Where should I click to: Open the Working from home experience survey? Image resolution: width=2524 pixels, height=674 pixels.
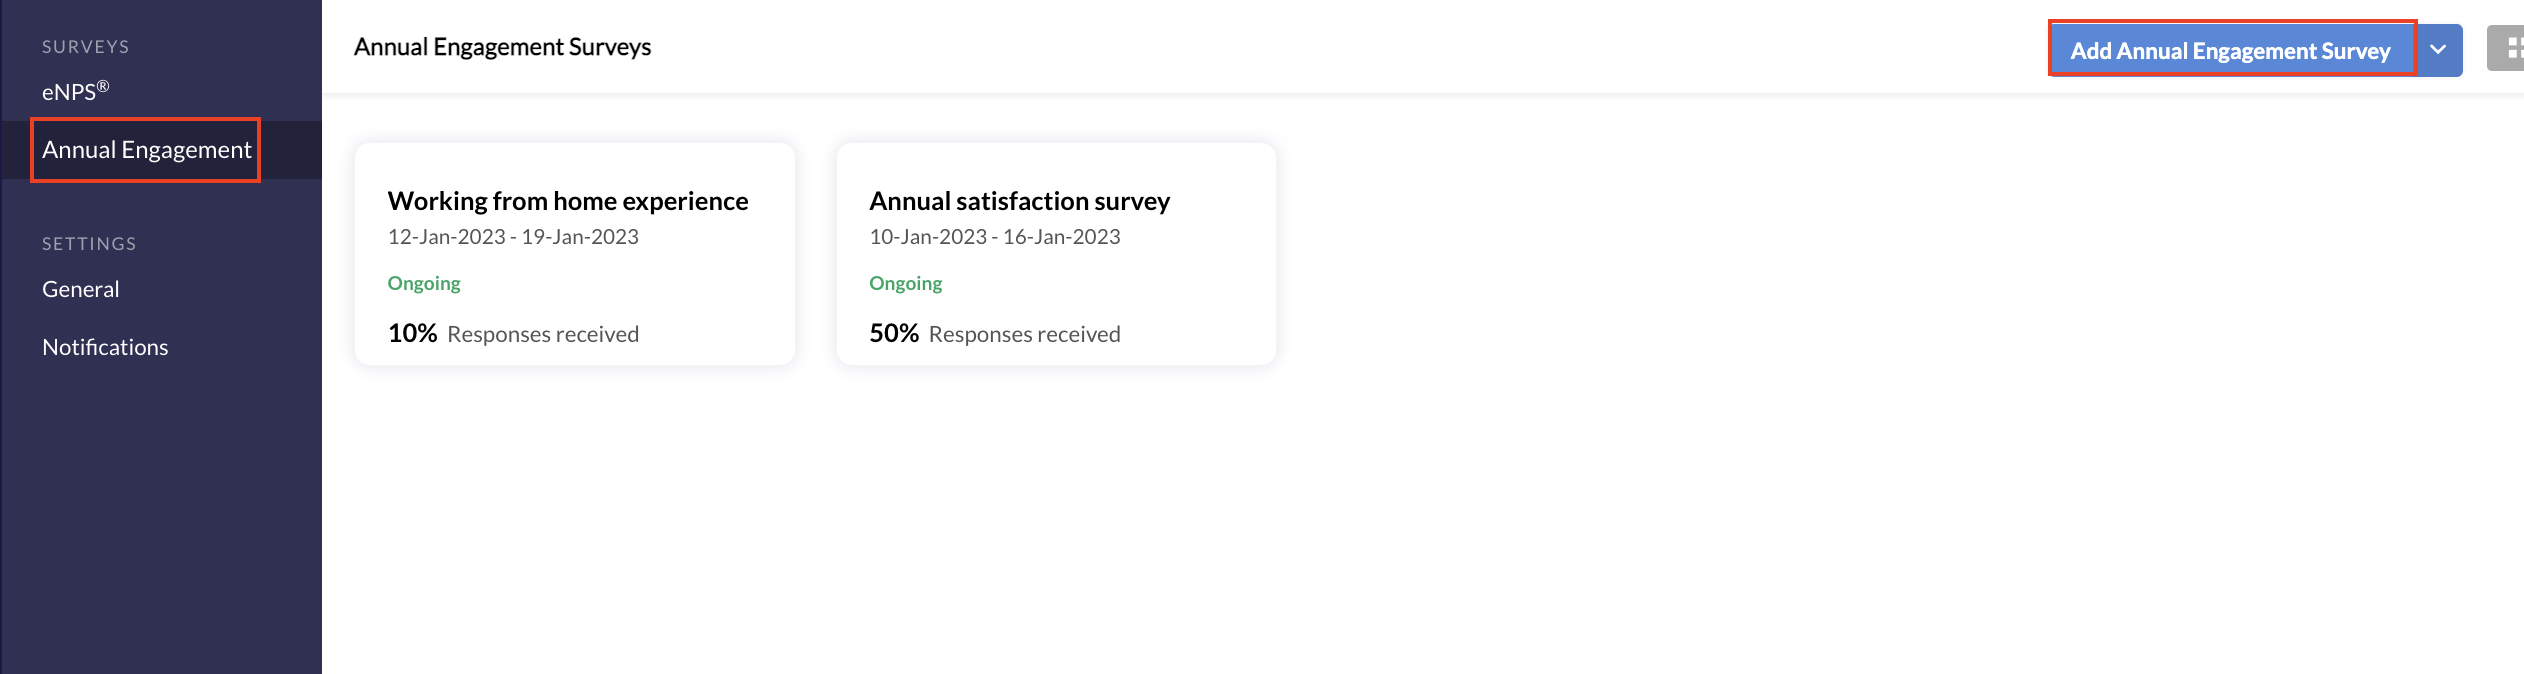click(568, 201)
